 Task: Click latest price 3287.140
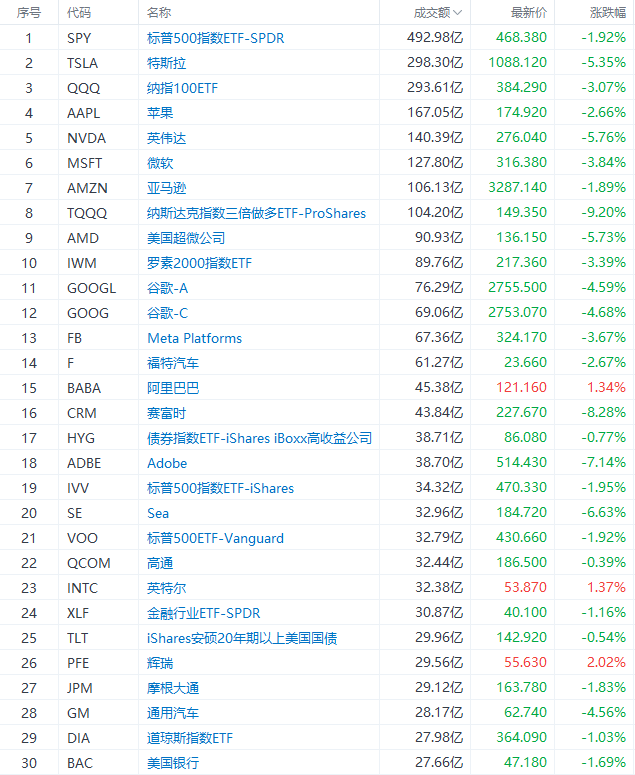click(517, 187)
